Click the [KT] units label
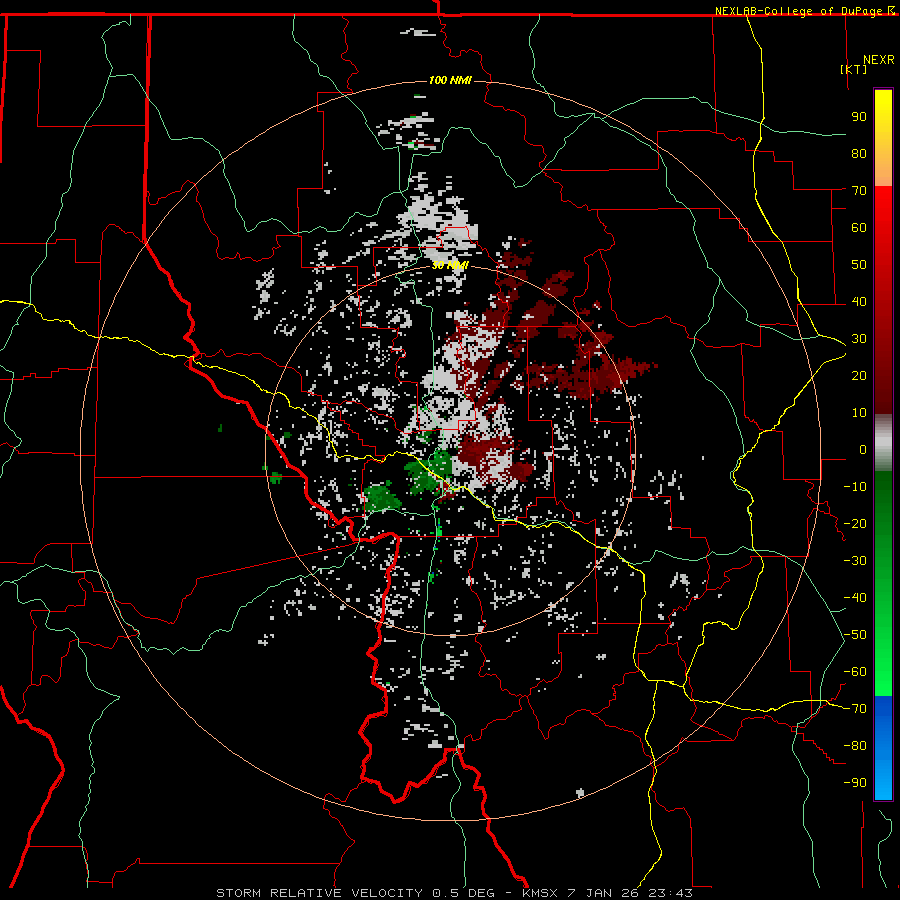900x900 pixels. (x=854, y=69)
